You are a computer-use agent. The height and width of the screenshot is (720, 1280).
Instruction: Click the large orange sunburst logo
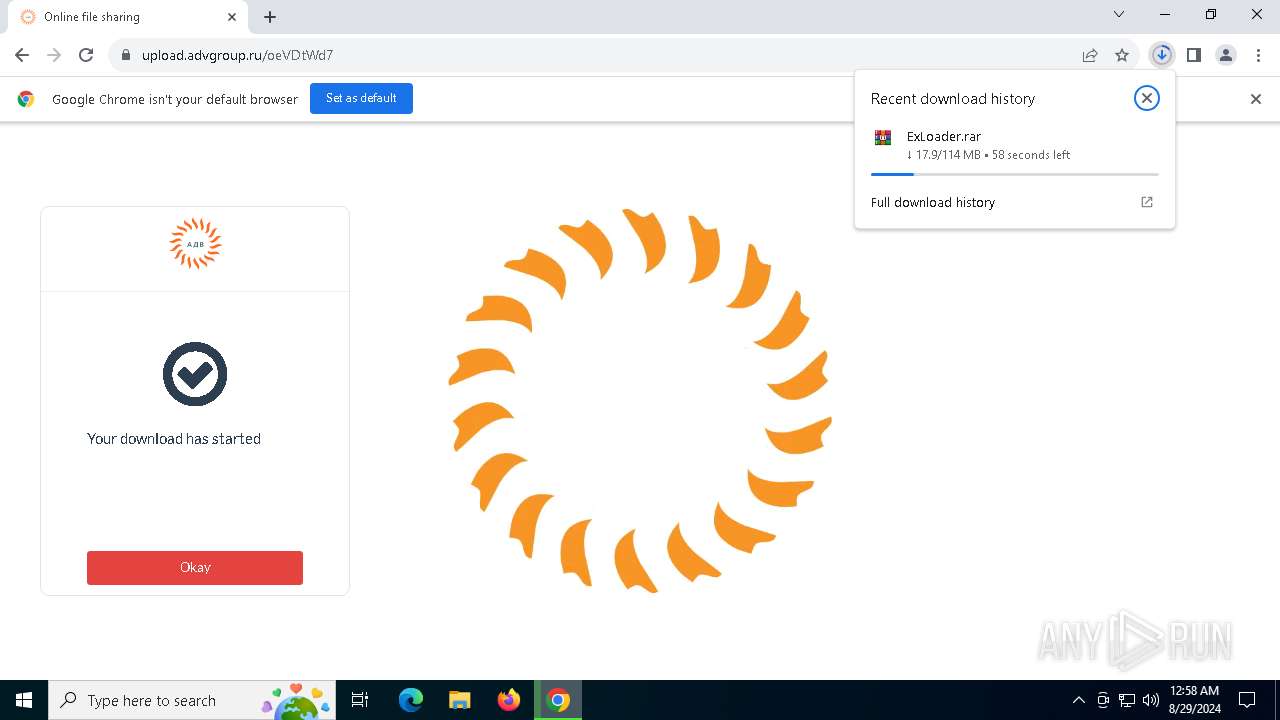point(640,401)
